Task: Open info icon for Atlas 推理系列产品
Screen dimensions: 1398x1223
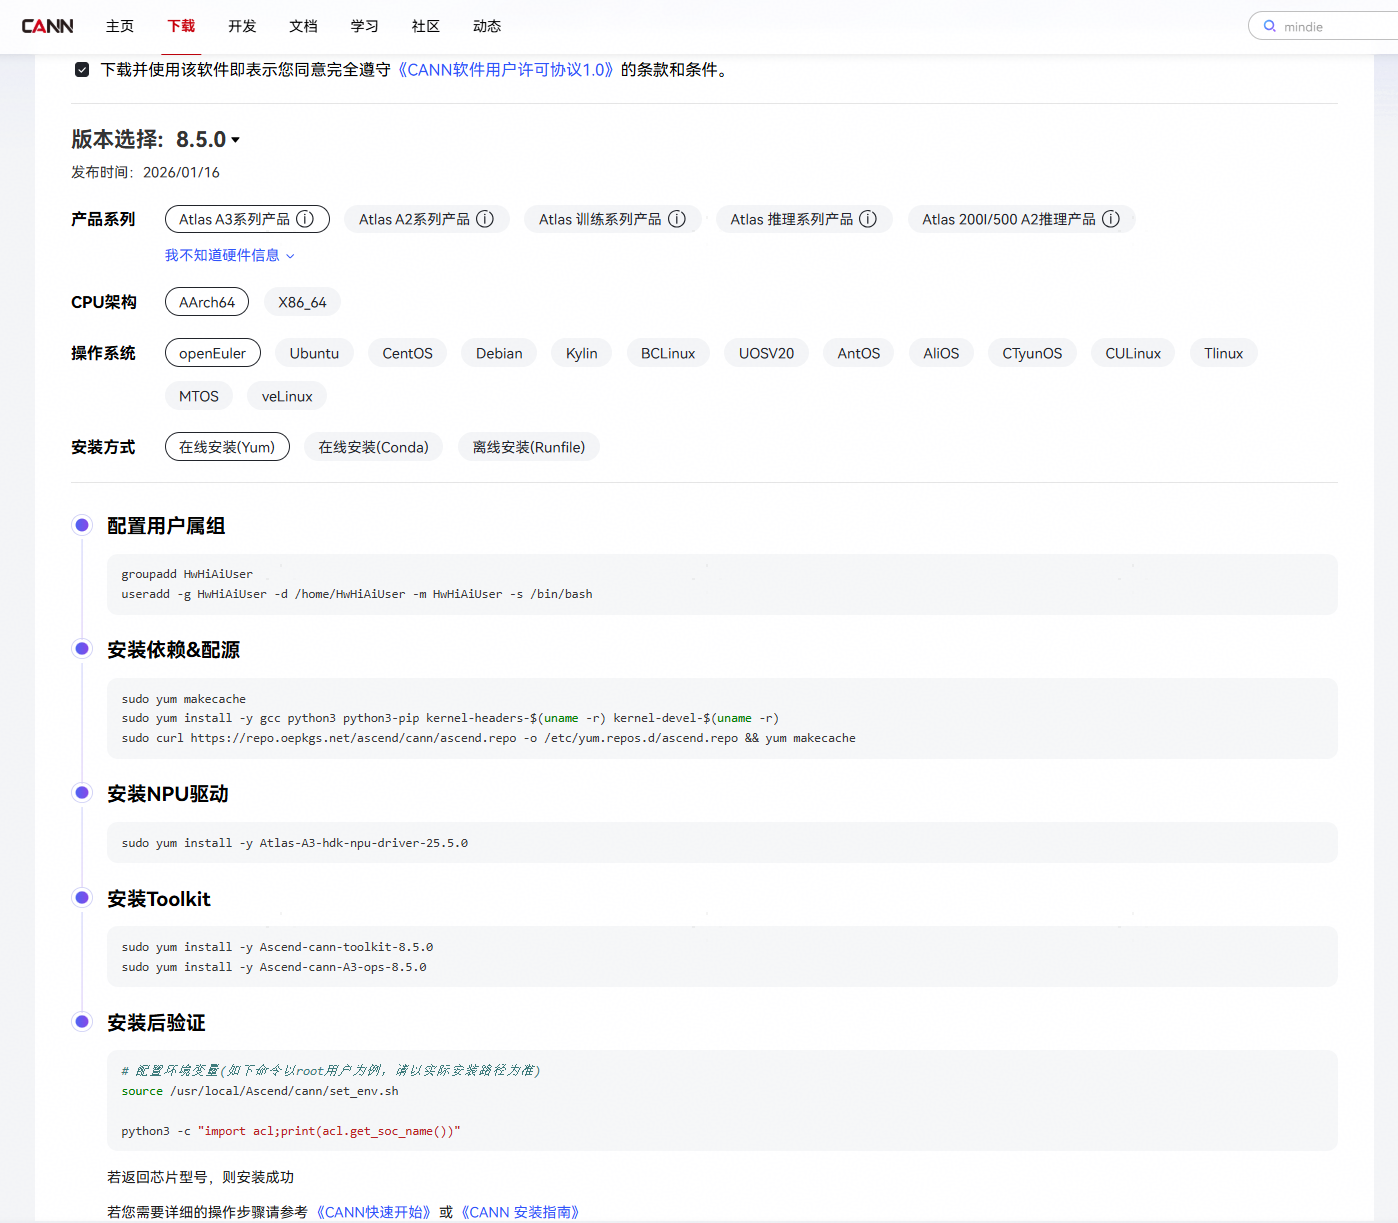Action: (x=868, y=219)
